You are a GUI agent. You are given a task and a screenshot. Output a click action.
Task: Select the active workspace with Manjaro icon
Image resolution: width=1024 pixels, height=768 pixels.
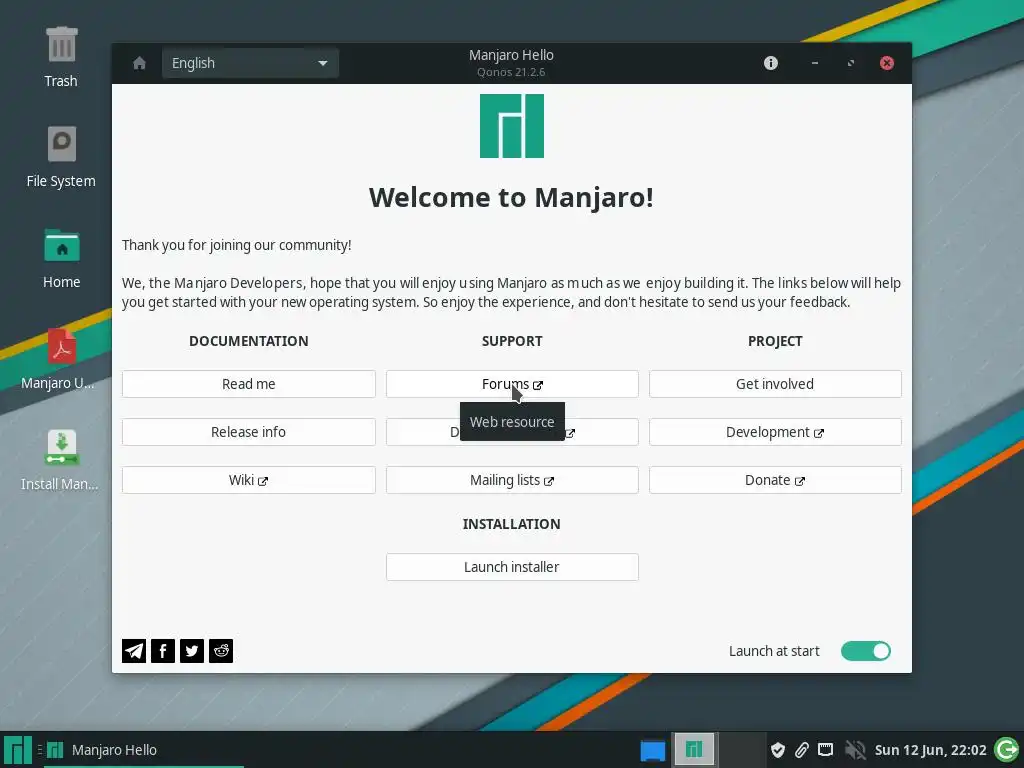[x=694, y=750]
